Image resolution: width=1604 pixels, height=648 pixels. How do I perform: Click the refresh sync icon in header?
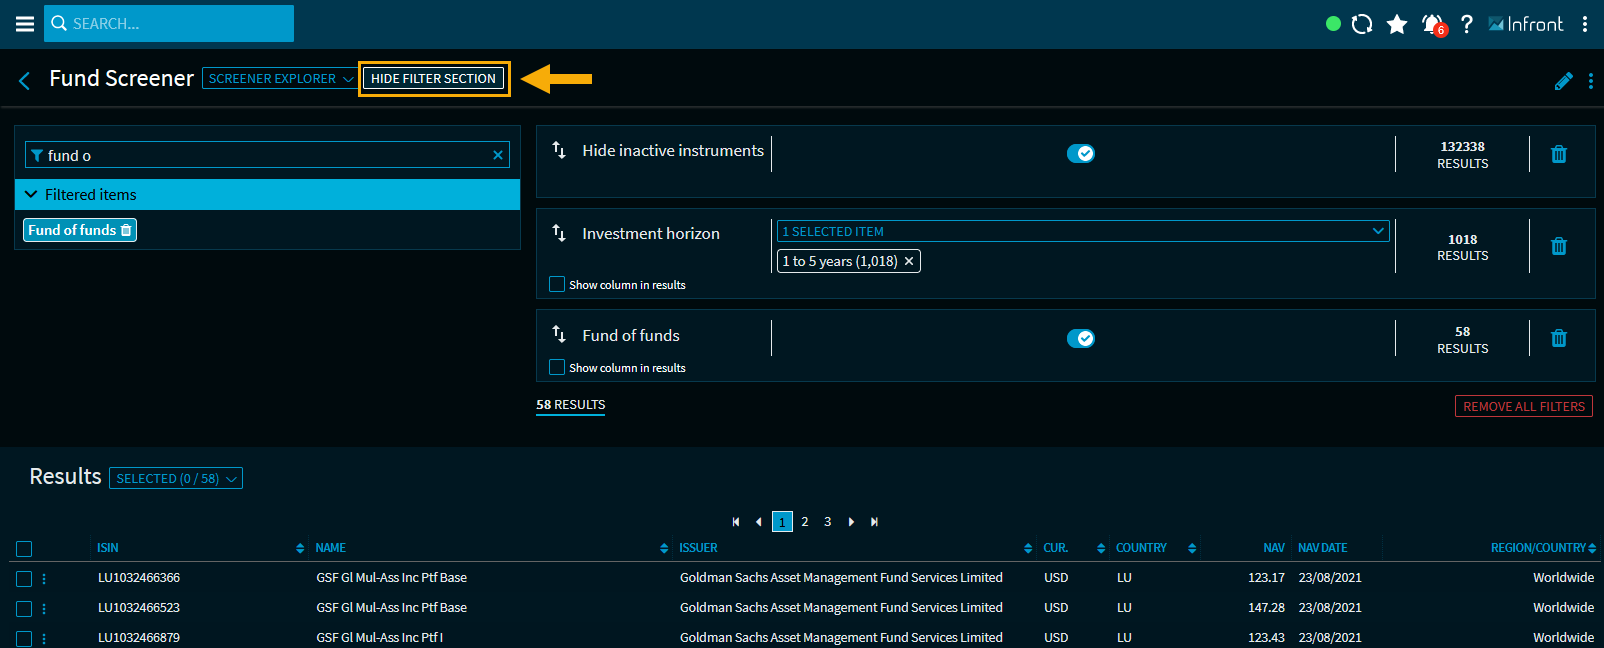click(1362, 24)
